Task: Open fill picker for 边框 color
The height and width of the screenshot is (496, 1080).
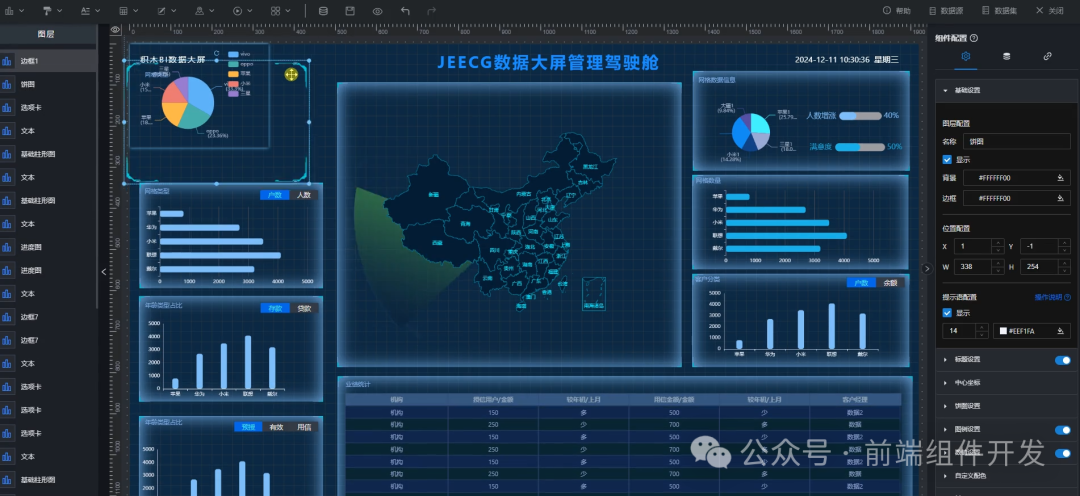Action: (x=1061, y=198)
